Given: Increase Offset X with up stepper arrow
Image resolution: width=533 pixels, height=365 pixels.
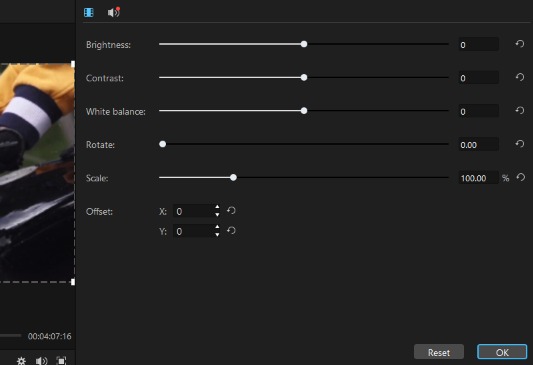Looking at the screenshot, I should (217, 207).
